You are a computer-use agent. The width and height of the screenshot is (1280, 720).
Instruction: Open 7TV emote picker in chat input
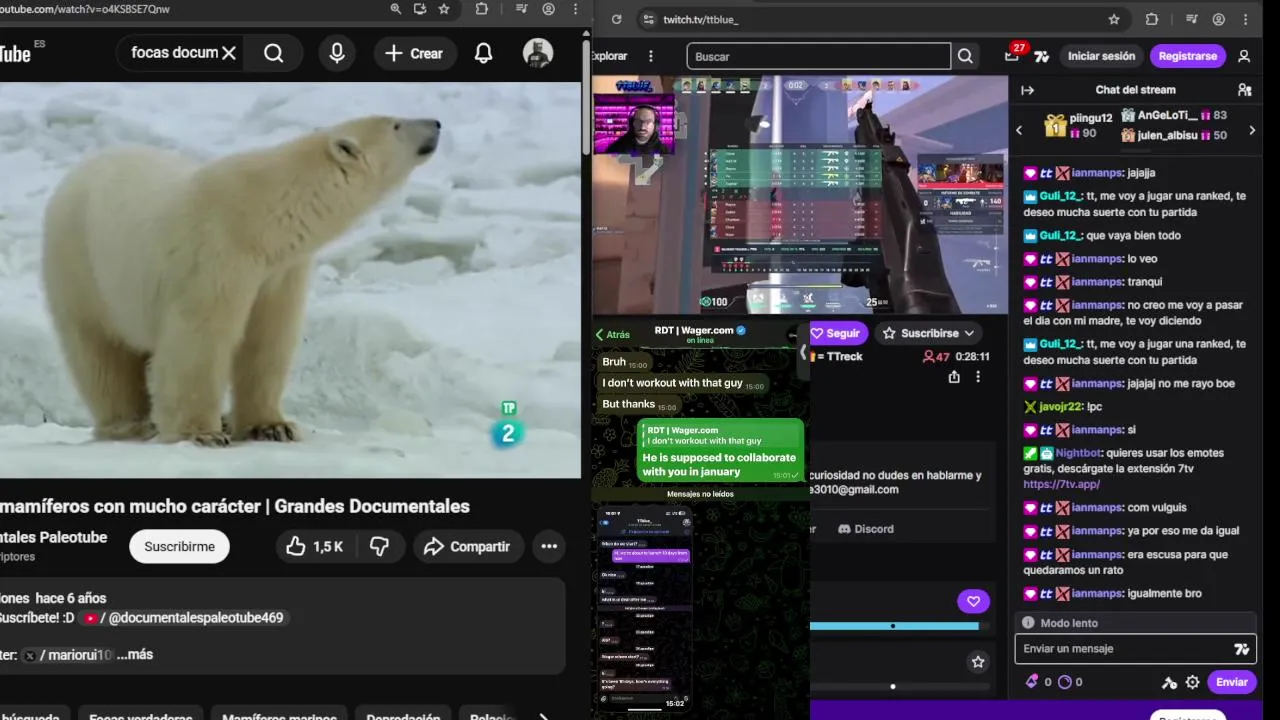(1241, 649)
